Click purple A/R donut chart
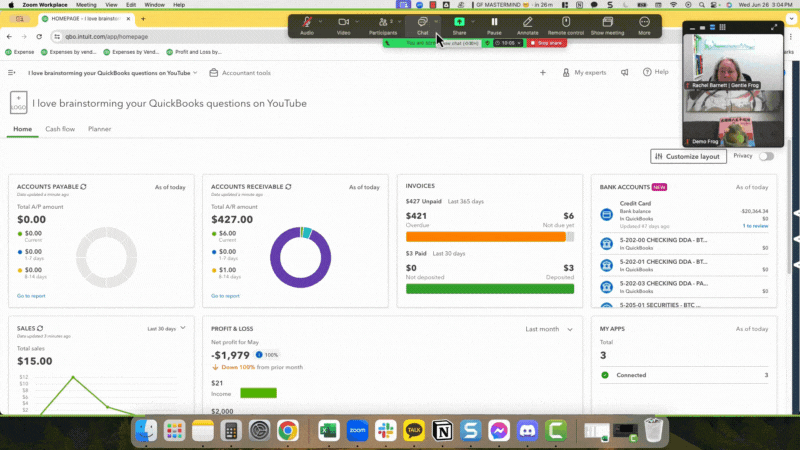This screenshot has width=800, height=450. tap(301, 258)
